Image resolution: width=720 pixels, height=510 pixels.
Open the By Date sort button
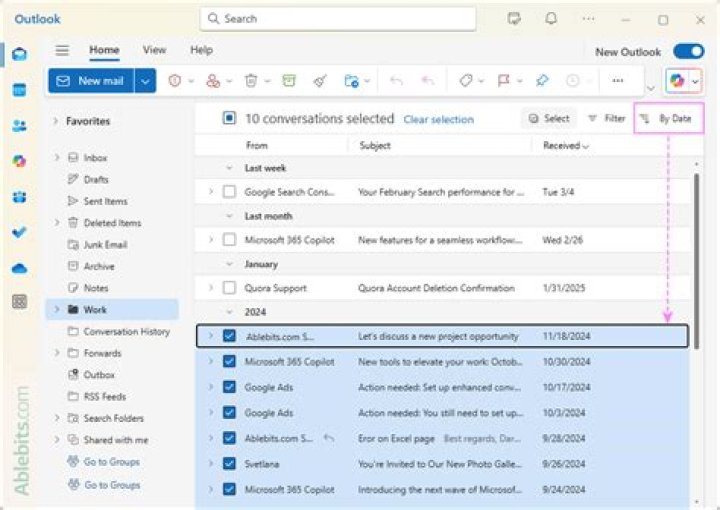click(x=669, y=118)
